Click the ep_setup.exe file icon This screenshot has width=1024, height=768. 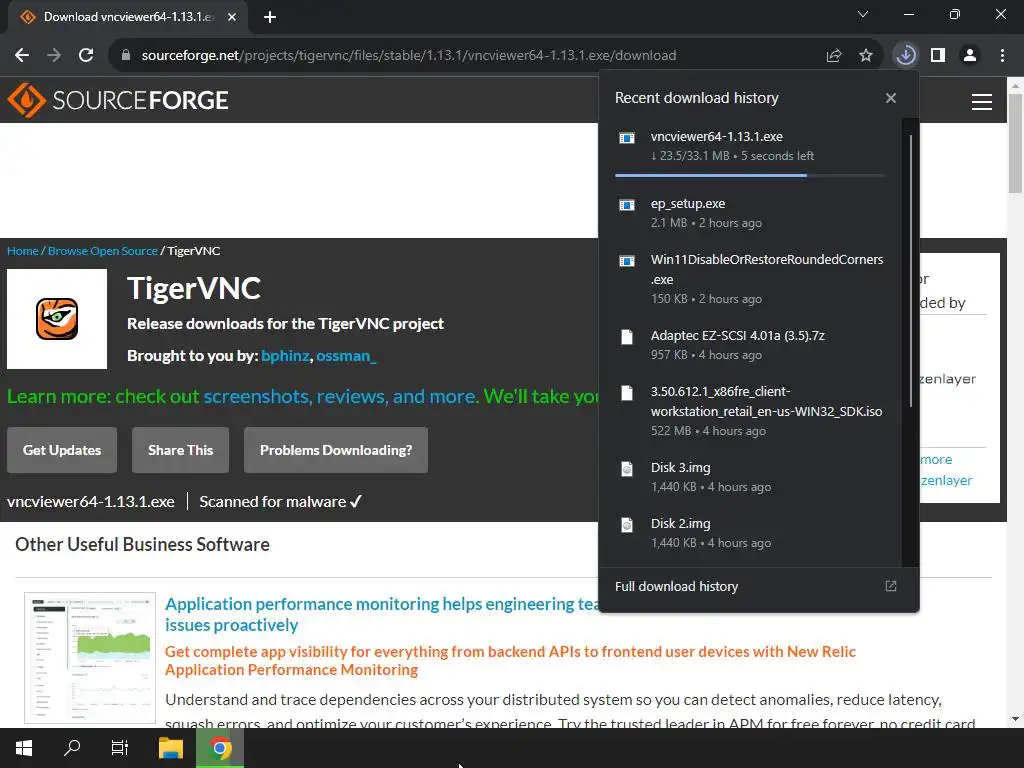[x=627, y=205]
